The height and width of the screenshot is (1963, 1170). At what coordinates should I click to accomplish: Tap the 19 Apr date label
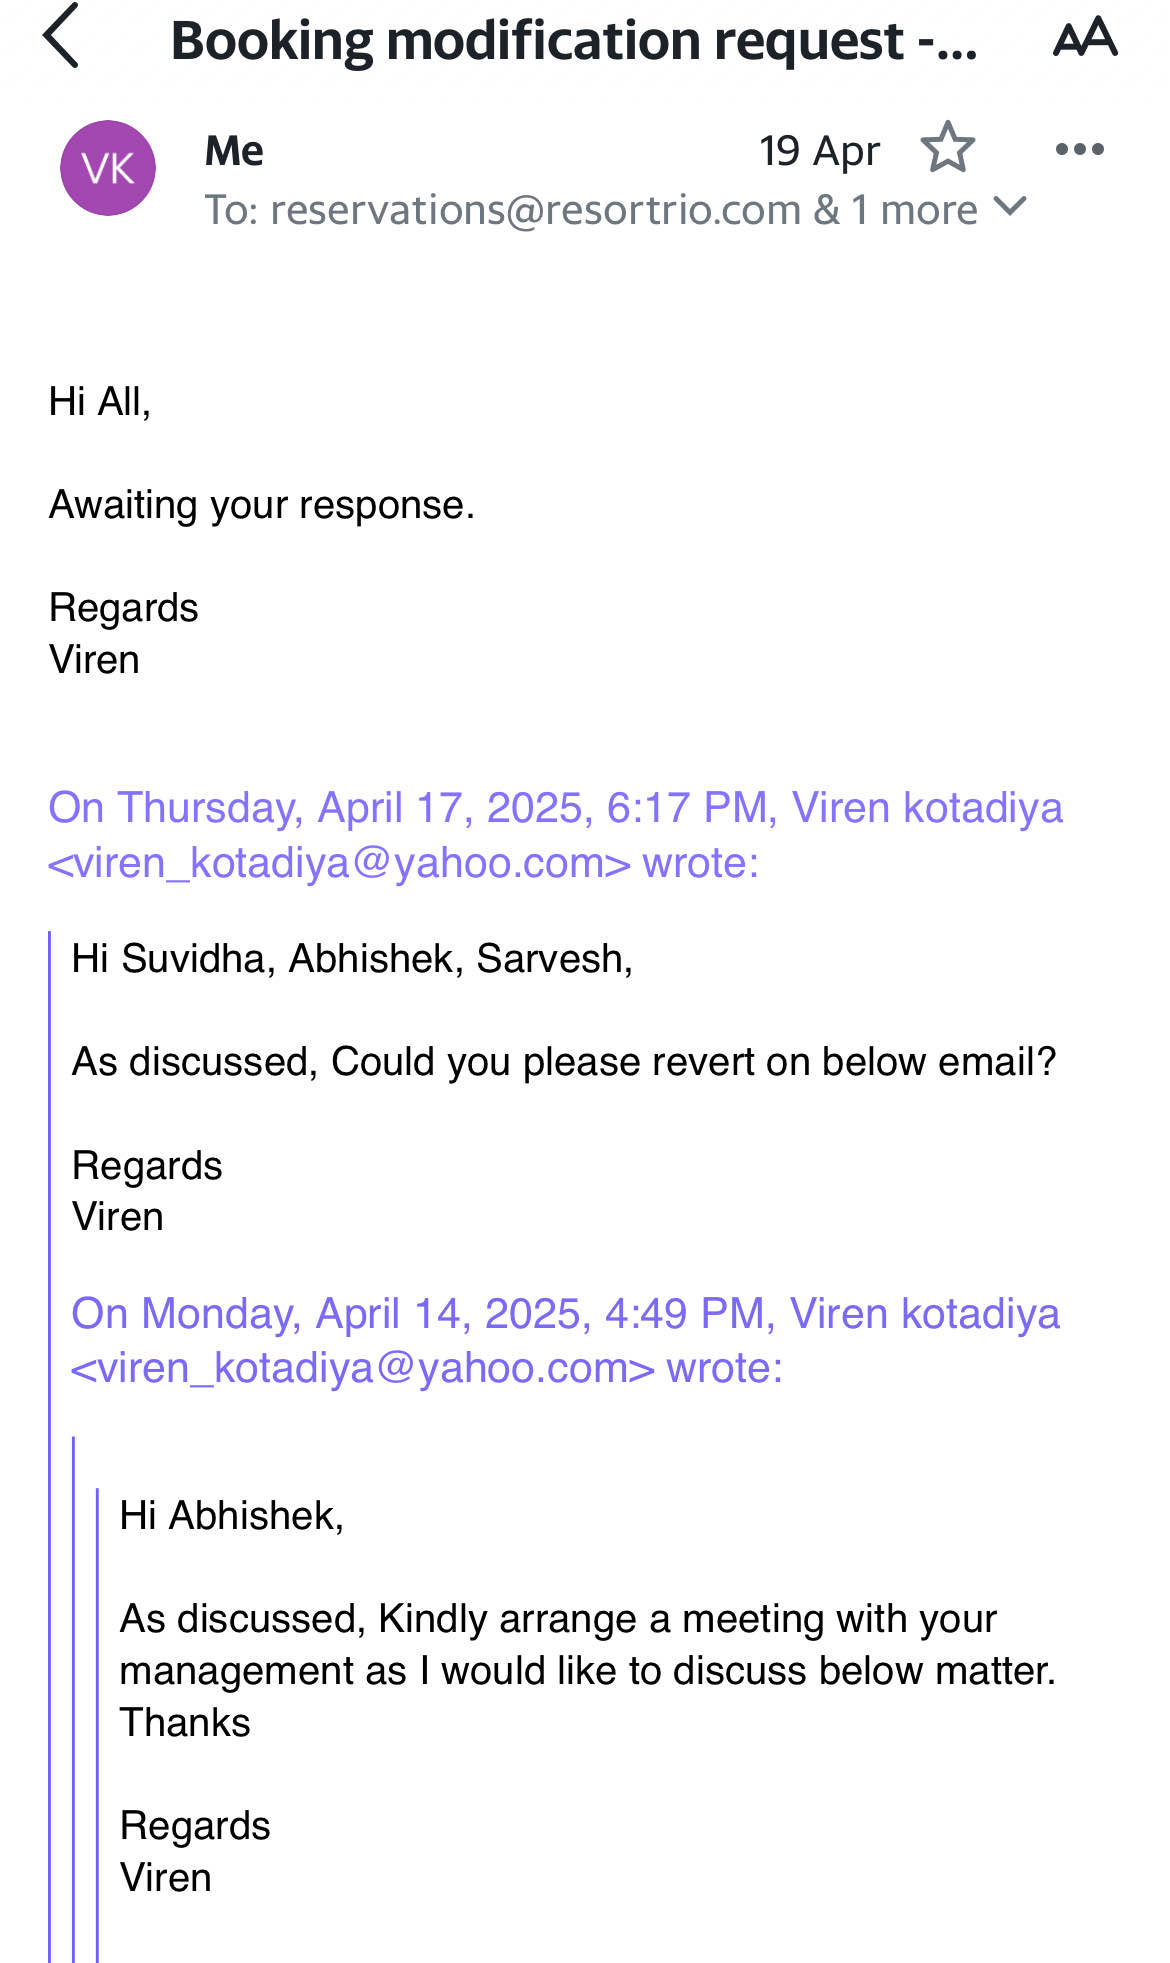point(819,151)
